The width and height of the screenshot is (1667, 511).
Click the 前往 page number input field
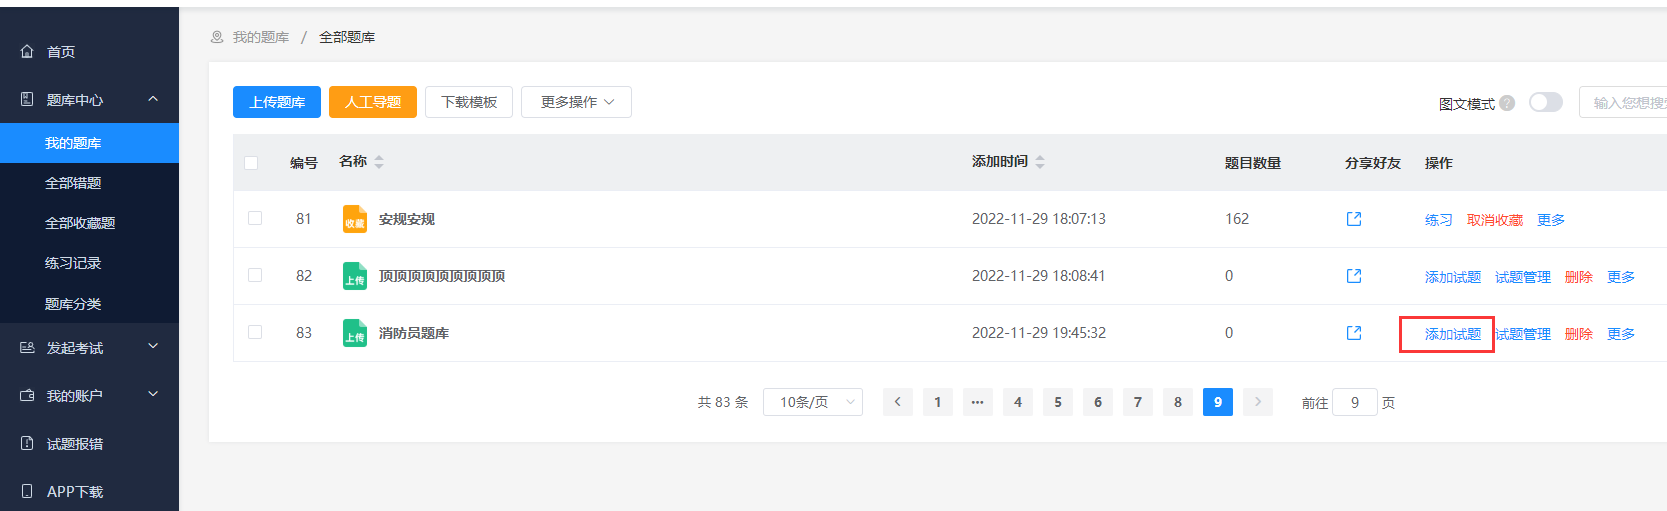coord(1355,402)
